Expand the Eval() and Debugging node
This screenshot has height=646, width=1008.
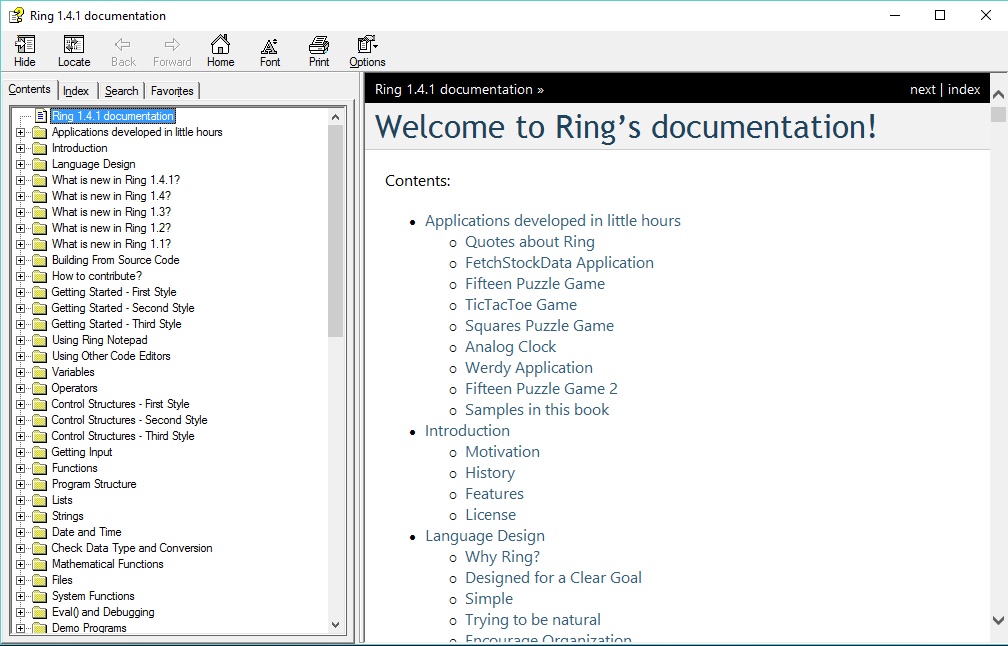pos(21,613)
